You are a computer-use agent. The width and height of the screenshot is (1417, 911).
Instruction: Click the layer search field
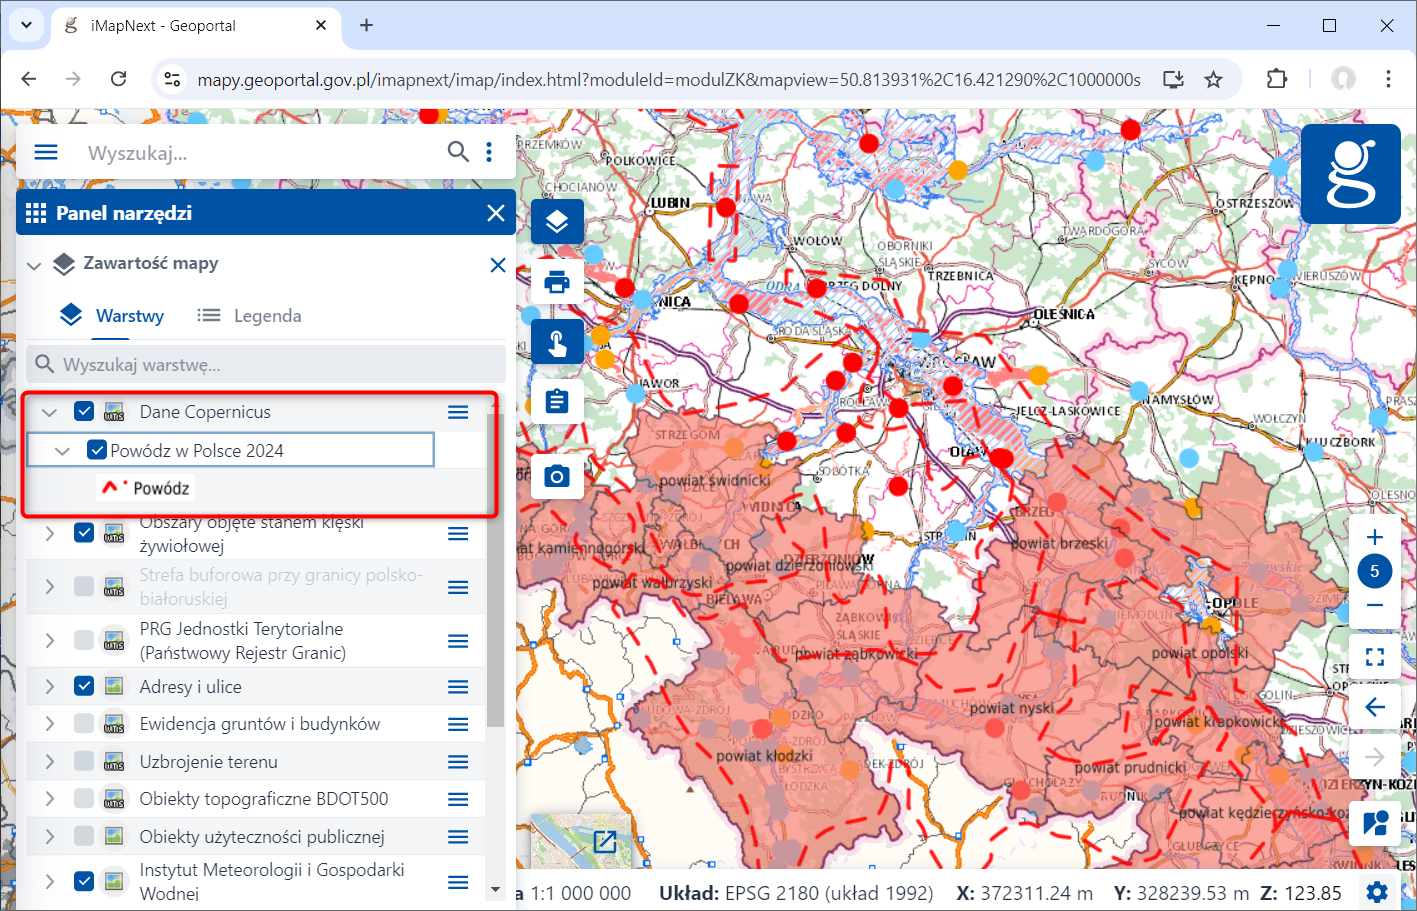click(x=265, y=363)
